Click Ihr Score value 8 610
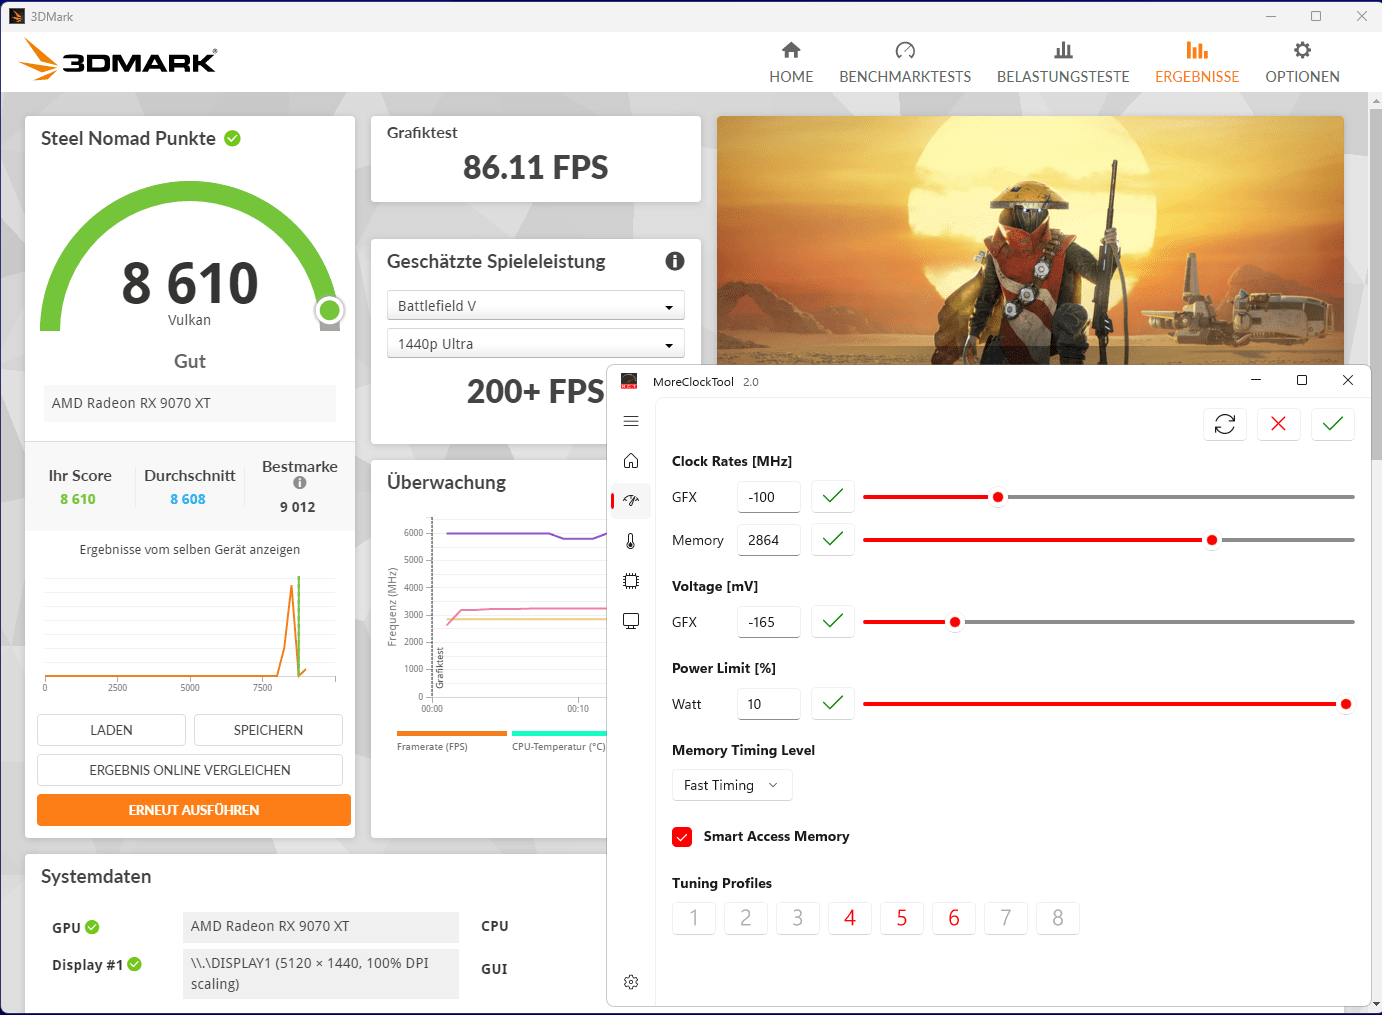This screenshot has width=1382, height=1015. coord(78,499)
